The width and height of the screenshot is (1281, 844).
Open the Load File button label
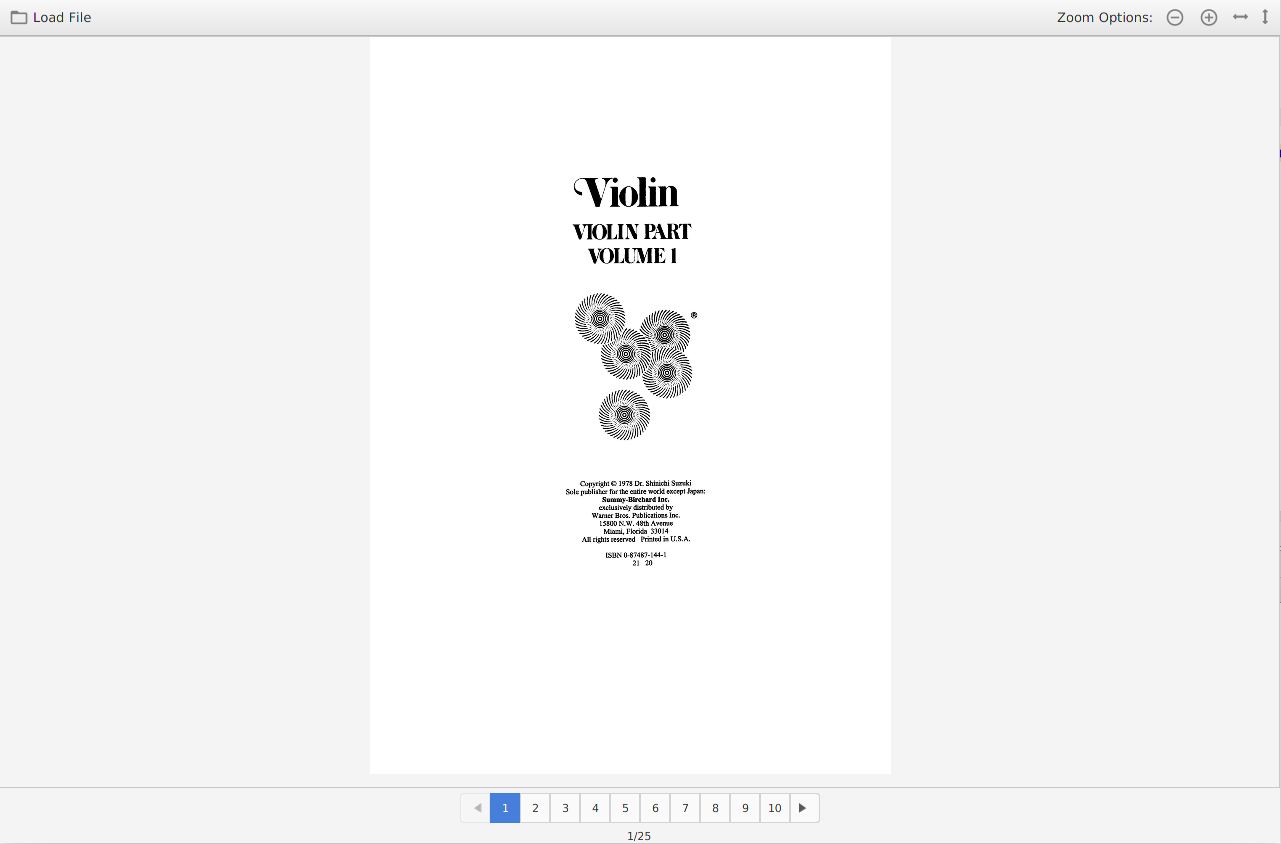pyautogui.click(x=62, y=17)
